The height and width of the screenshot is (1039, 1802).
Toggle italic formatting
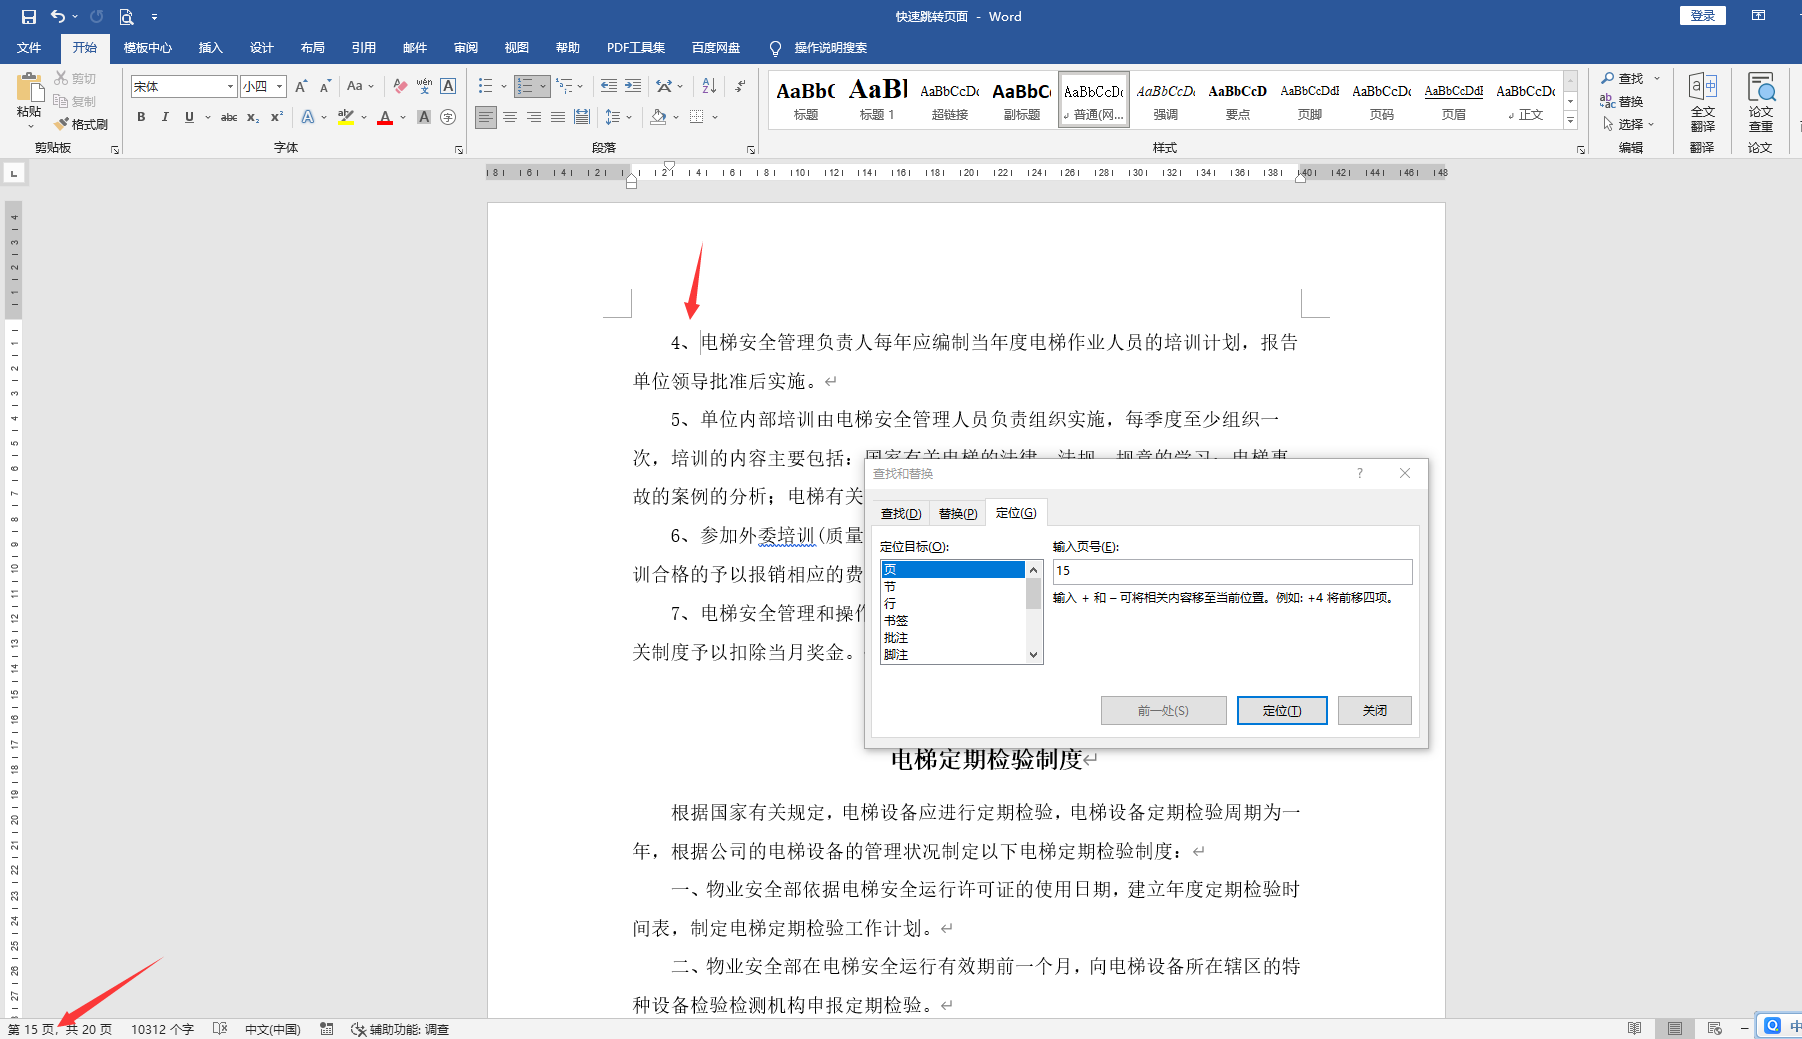click(165, 117)
